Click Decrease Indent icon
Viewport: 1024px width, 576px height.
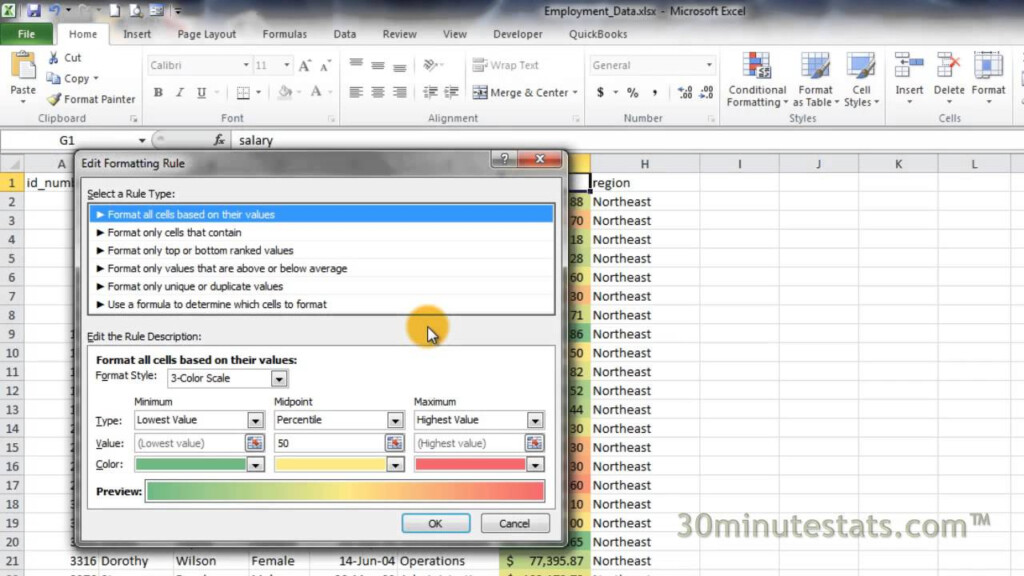430,93
